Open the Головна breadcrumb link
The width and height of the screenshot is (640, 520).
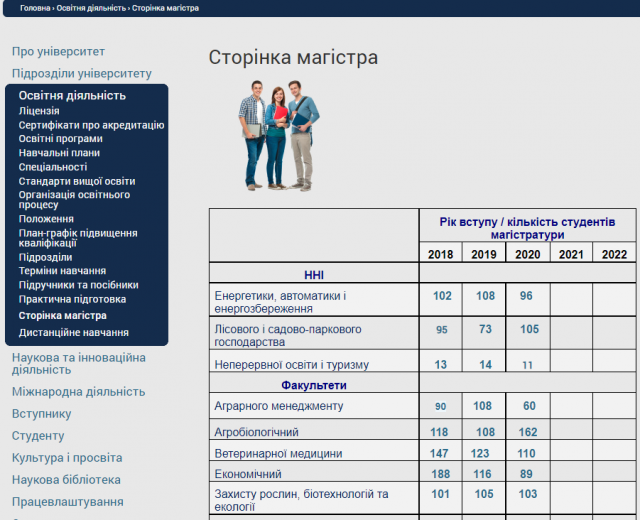click(x=35, y=8)
